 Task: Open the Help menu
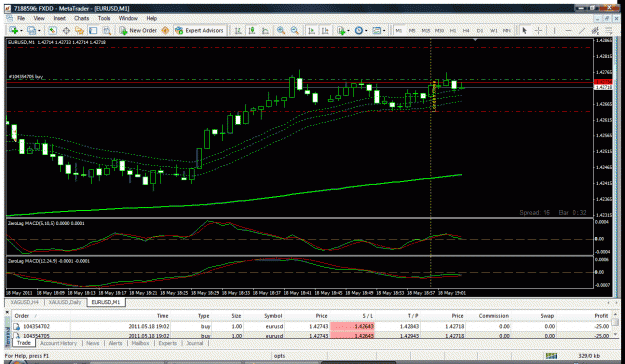point(151,18)
